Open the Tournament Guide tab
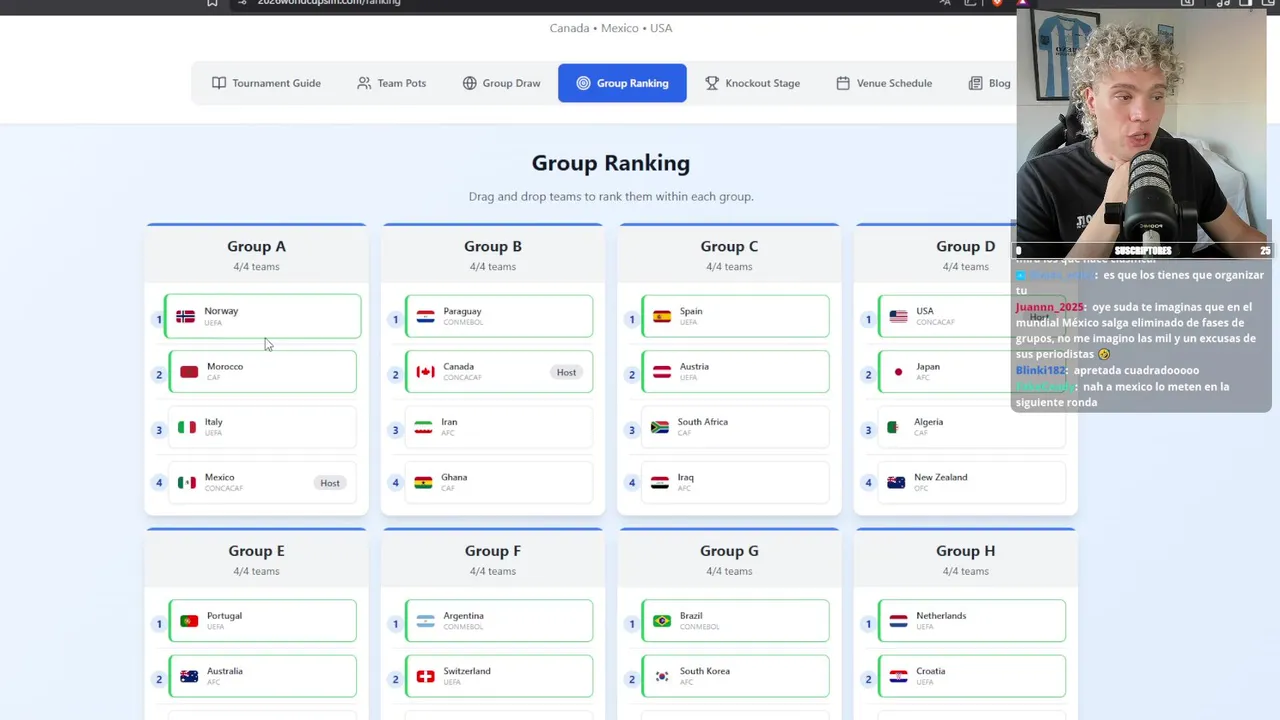1280x720 pixels. (266, 83)
